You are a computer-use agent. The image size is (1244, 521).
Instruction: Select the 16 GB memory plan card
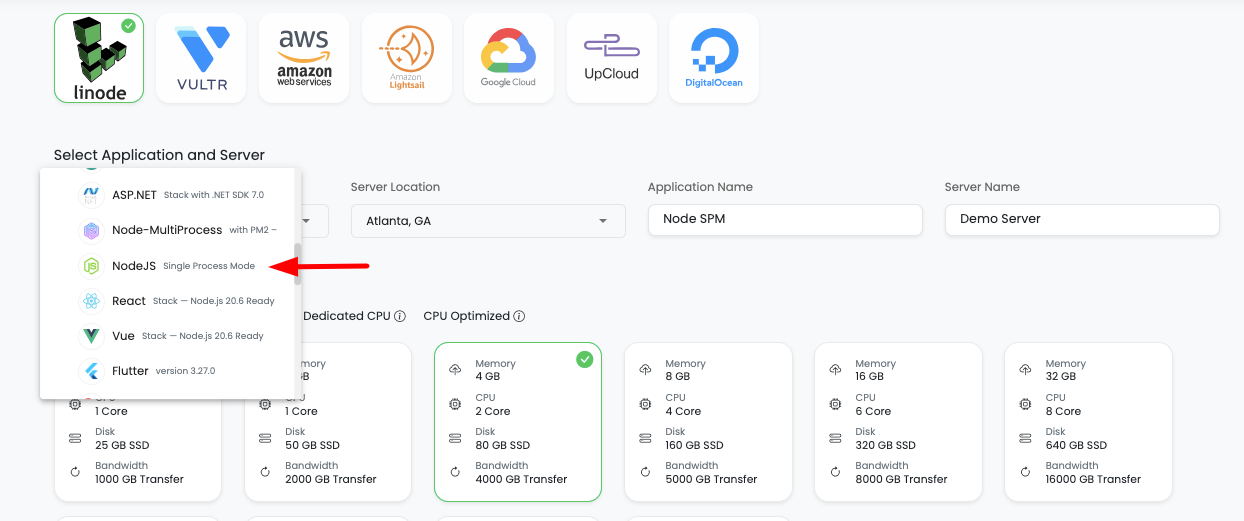coord(898,421)
